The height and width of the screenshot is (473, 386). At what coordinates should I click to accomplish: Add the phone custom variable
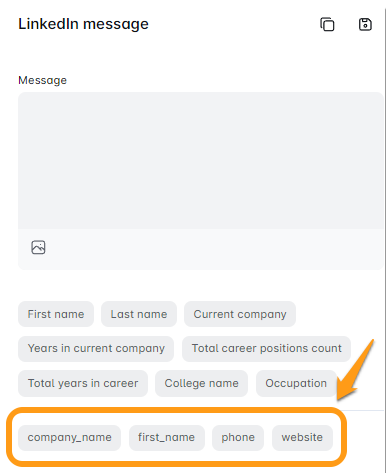coord(238,438)
